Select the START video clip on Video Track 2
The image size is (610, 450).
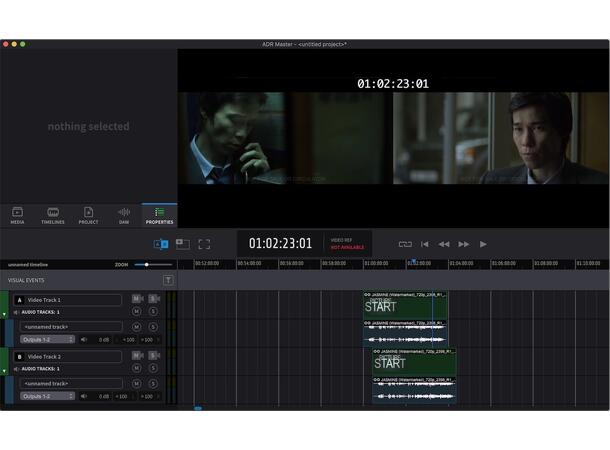pyautogui.click(x=414, y=362)
